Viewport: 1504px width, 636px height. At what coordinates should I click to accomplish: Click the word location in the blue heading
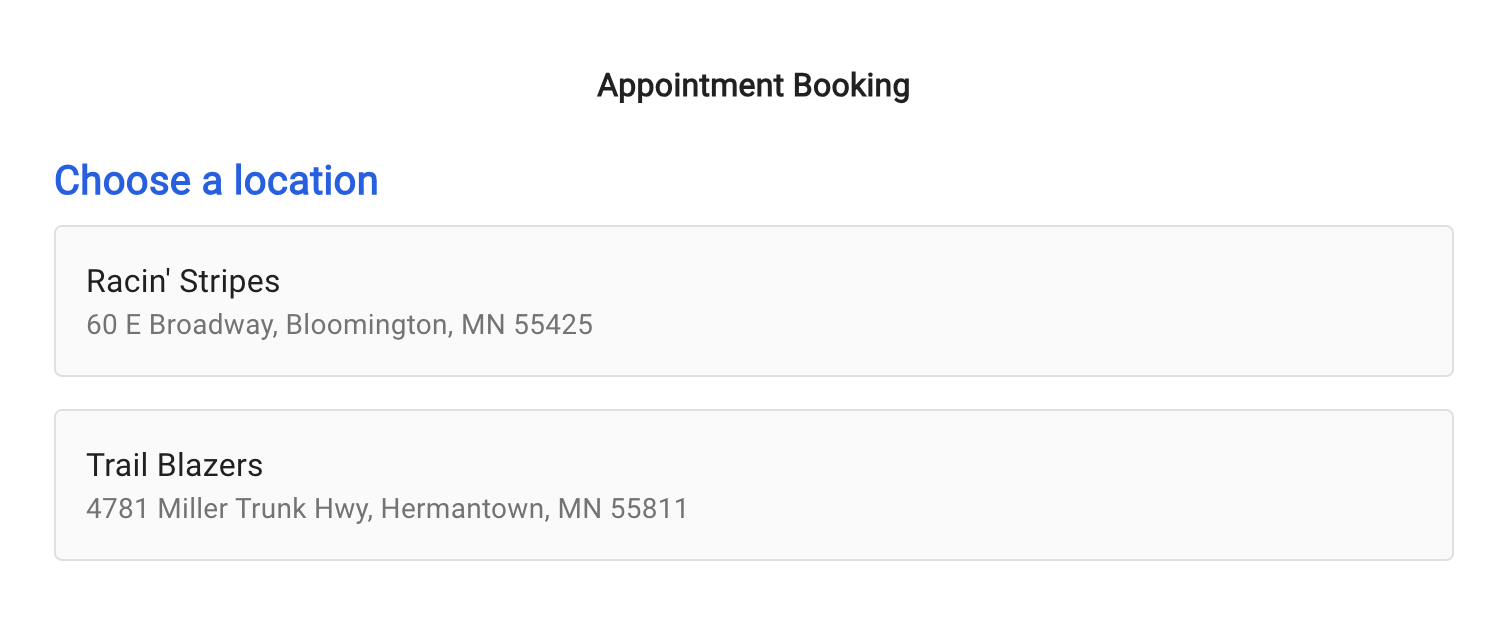click(x=306, y=181)
